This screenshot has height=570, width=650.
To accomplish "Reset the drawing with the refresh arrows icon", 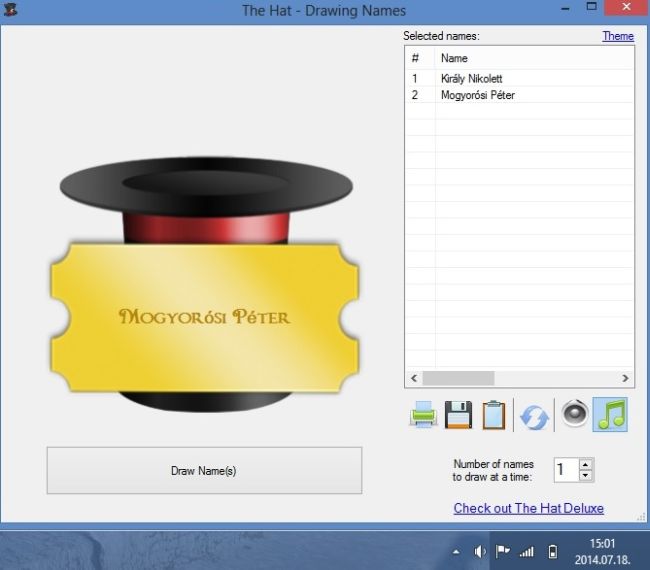I will [x=534, y=416].
